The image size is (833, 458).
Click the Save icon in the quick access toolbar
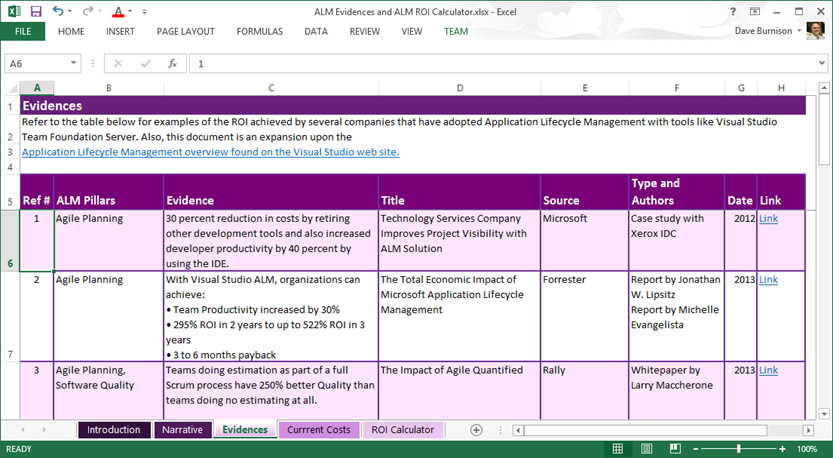click(x=36, y=12)
